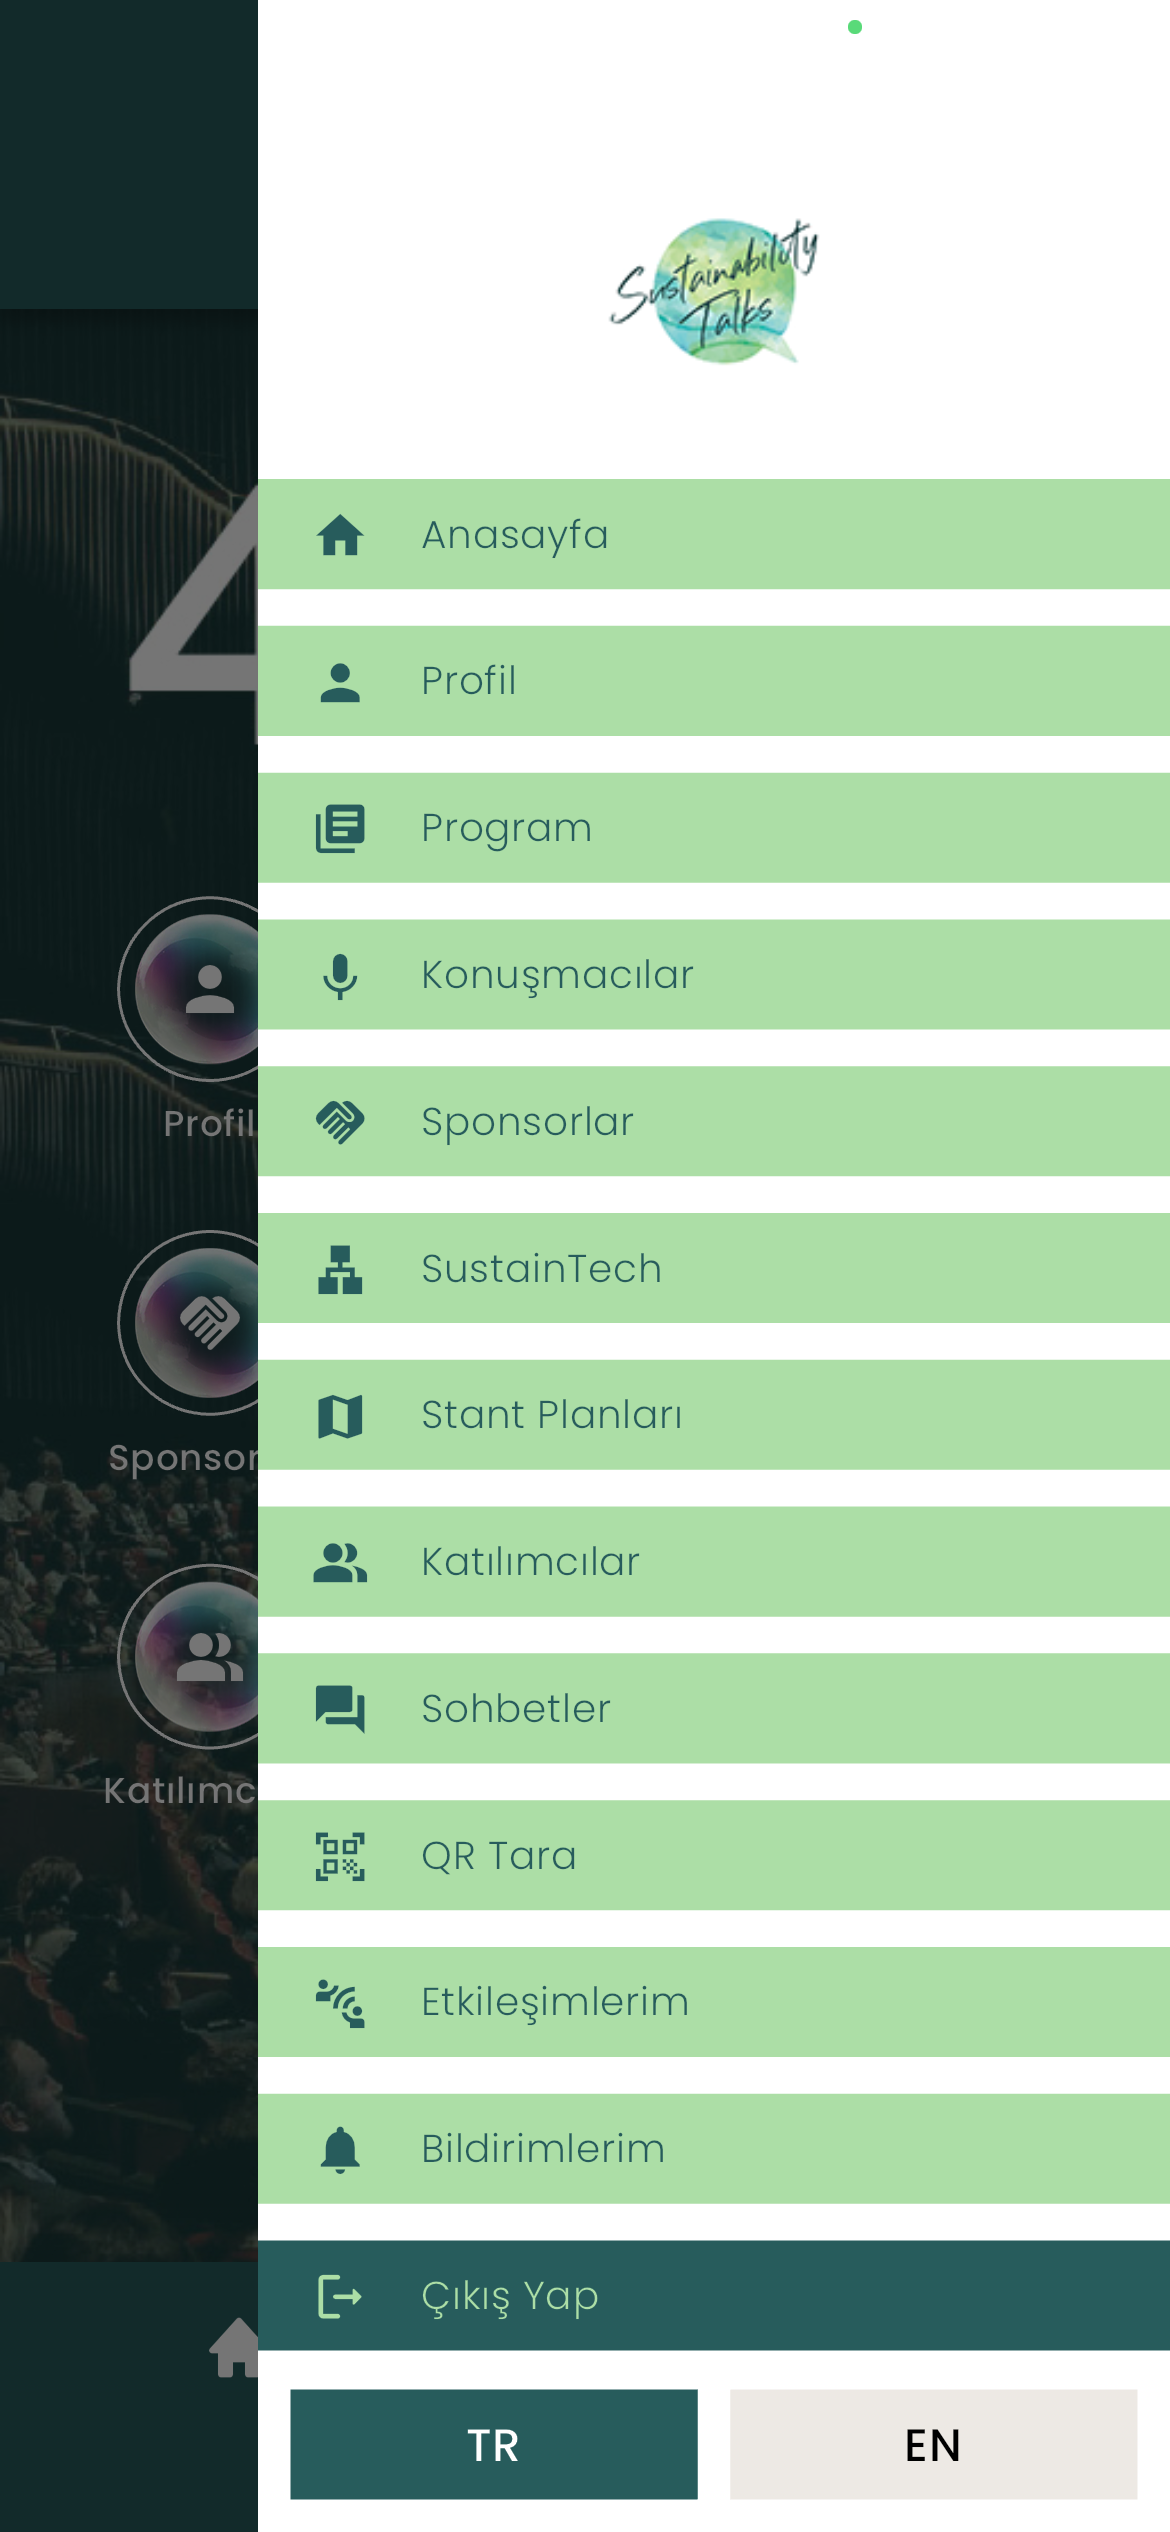Click the bell icon for Bildirimlerim
Screen dimensions: 1170x2532
point(340,2149)
